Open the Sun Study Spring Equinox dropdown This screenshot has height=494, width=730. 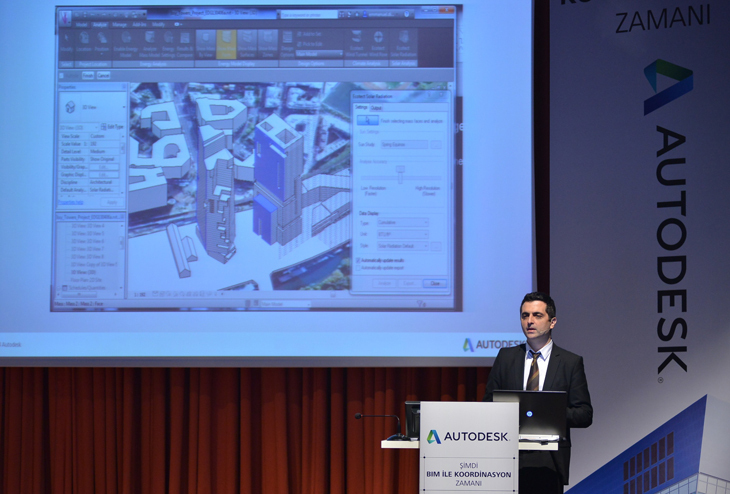404,144
